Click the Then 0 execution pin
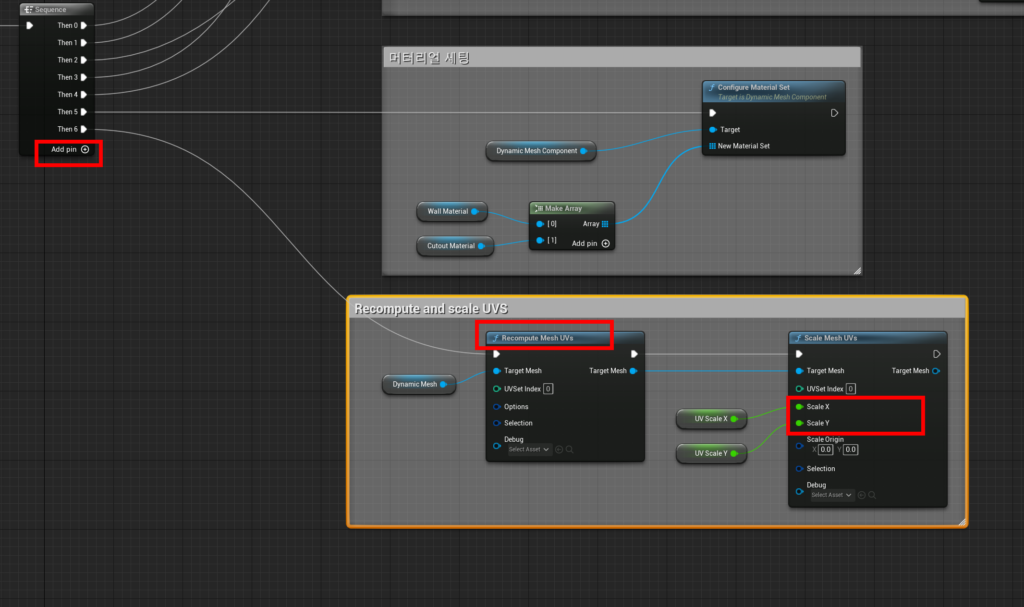Viewport: 1024px width, 607px height. [x=84, y=25]
